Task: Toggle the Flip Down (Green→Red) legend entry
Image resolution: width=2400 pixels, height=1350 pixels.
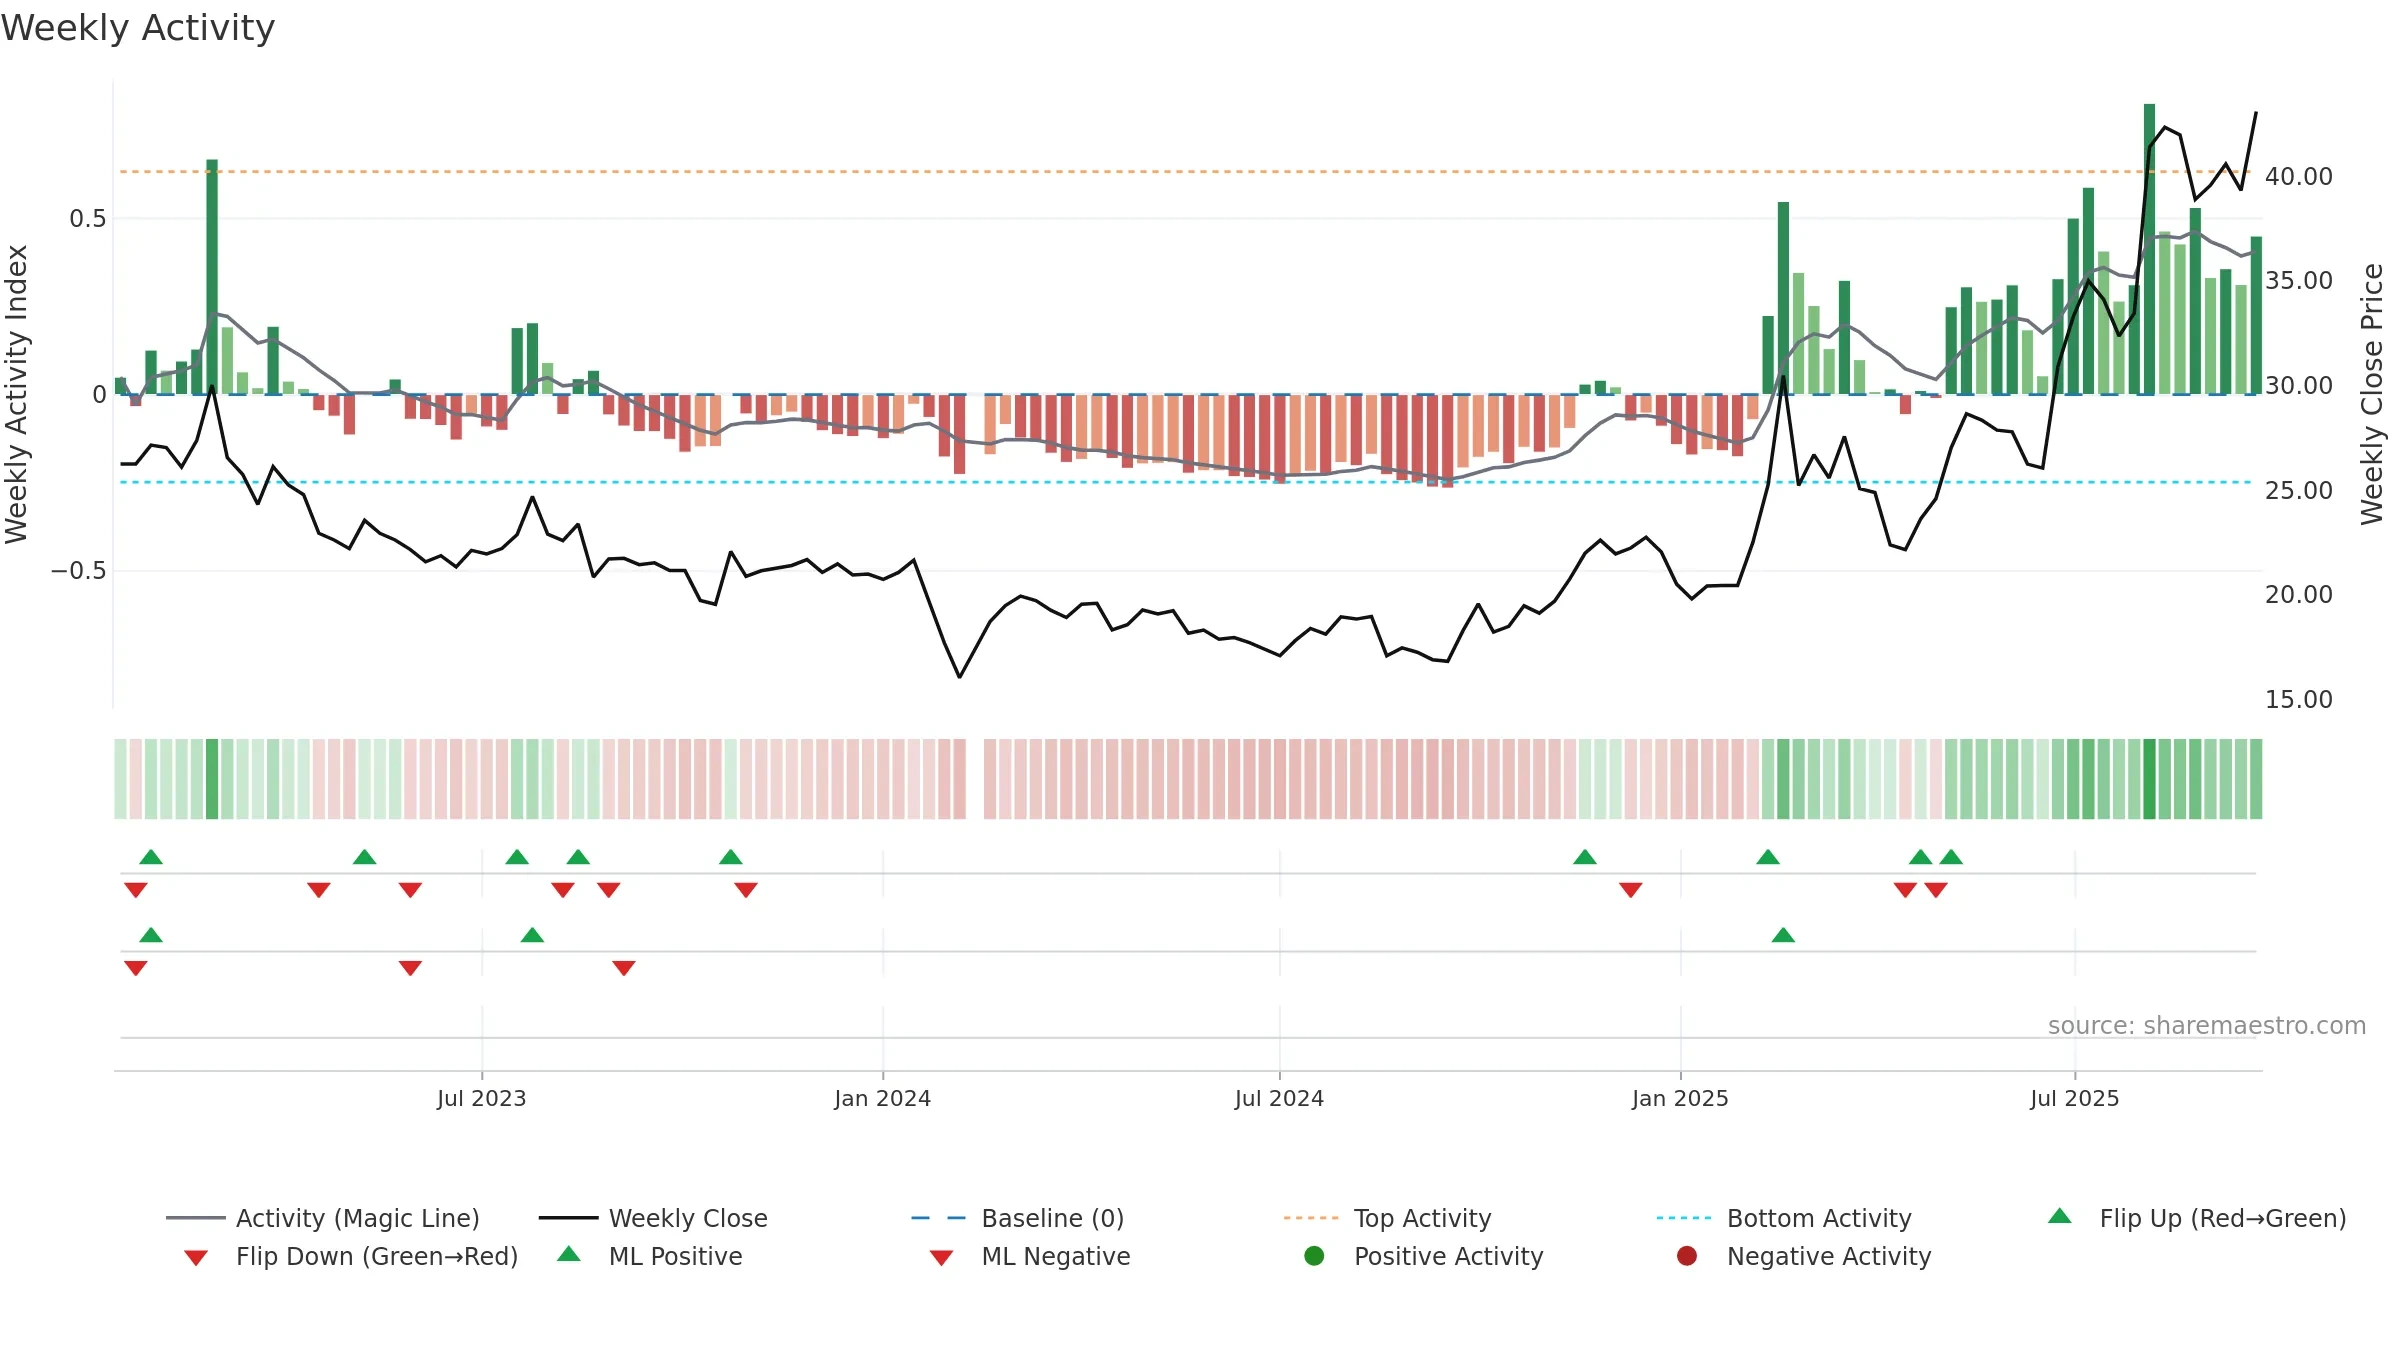Action: (351, 1256)
